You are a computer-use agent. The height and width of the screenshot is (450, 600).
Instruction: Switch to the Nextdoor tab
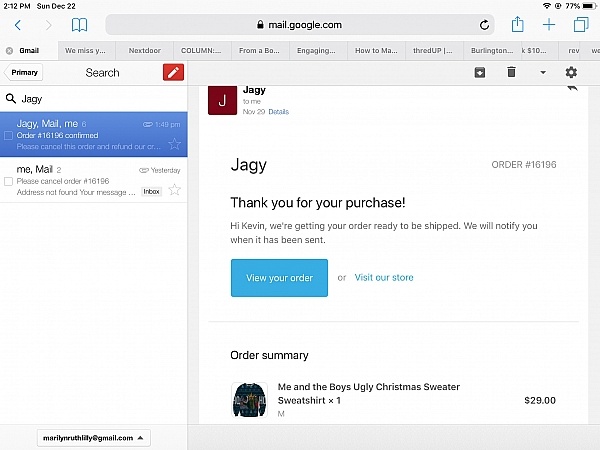145,49
